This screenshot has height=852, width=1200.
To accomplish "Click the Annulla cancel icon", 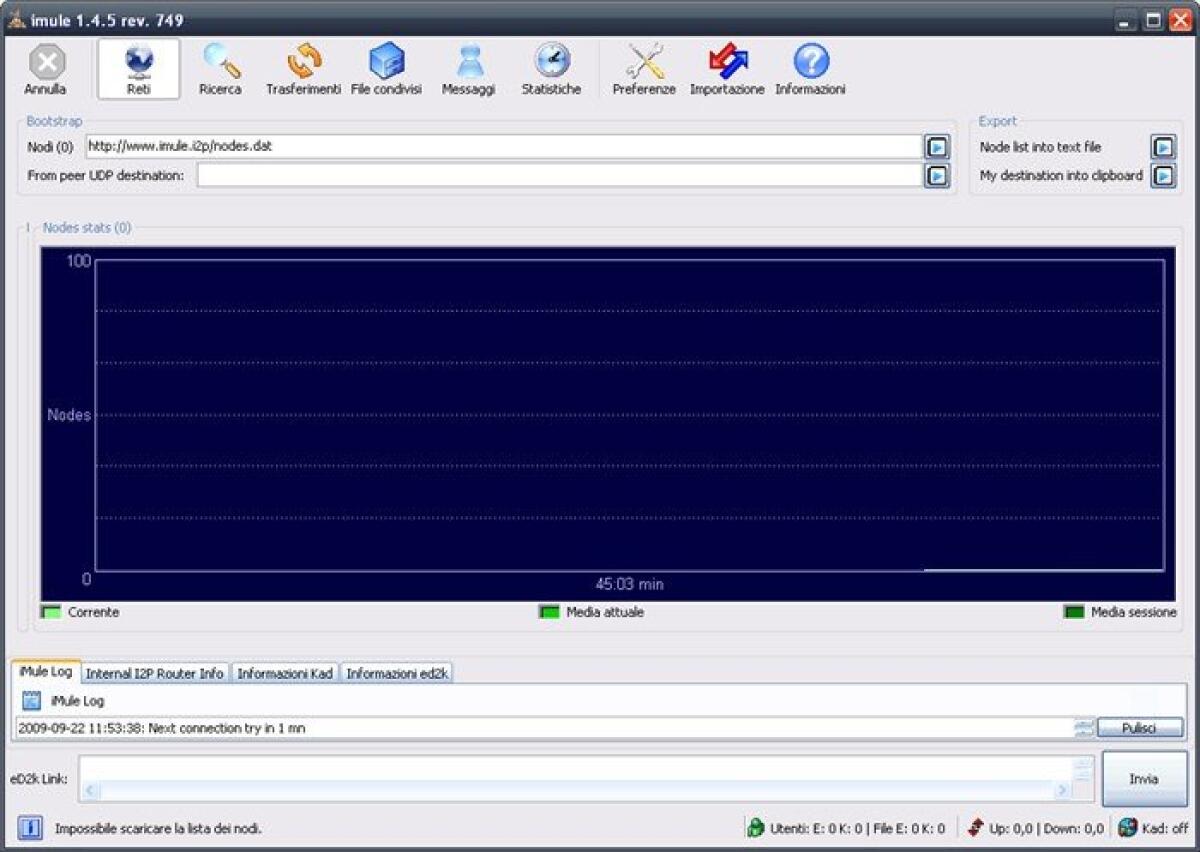I will pyautogui.click(x=46, y=68).
